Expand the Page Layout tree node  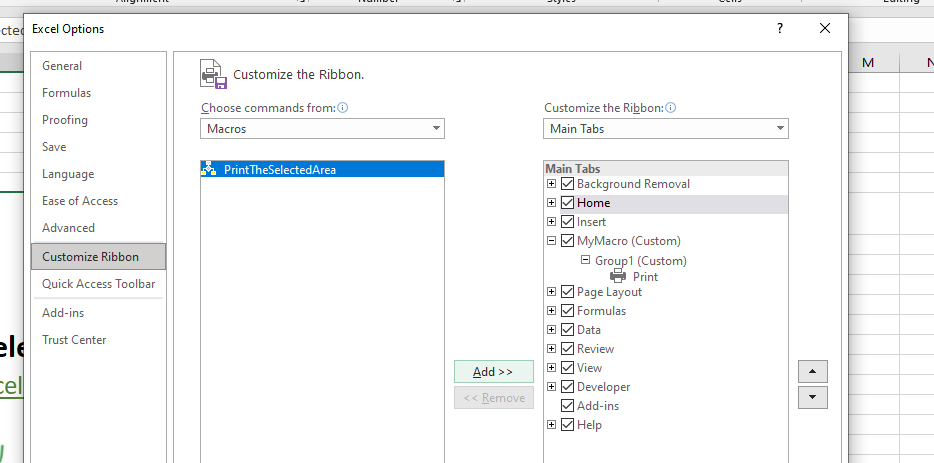(552, 291)
